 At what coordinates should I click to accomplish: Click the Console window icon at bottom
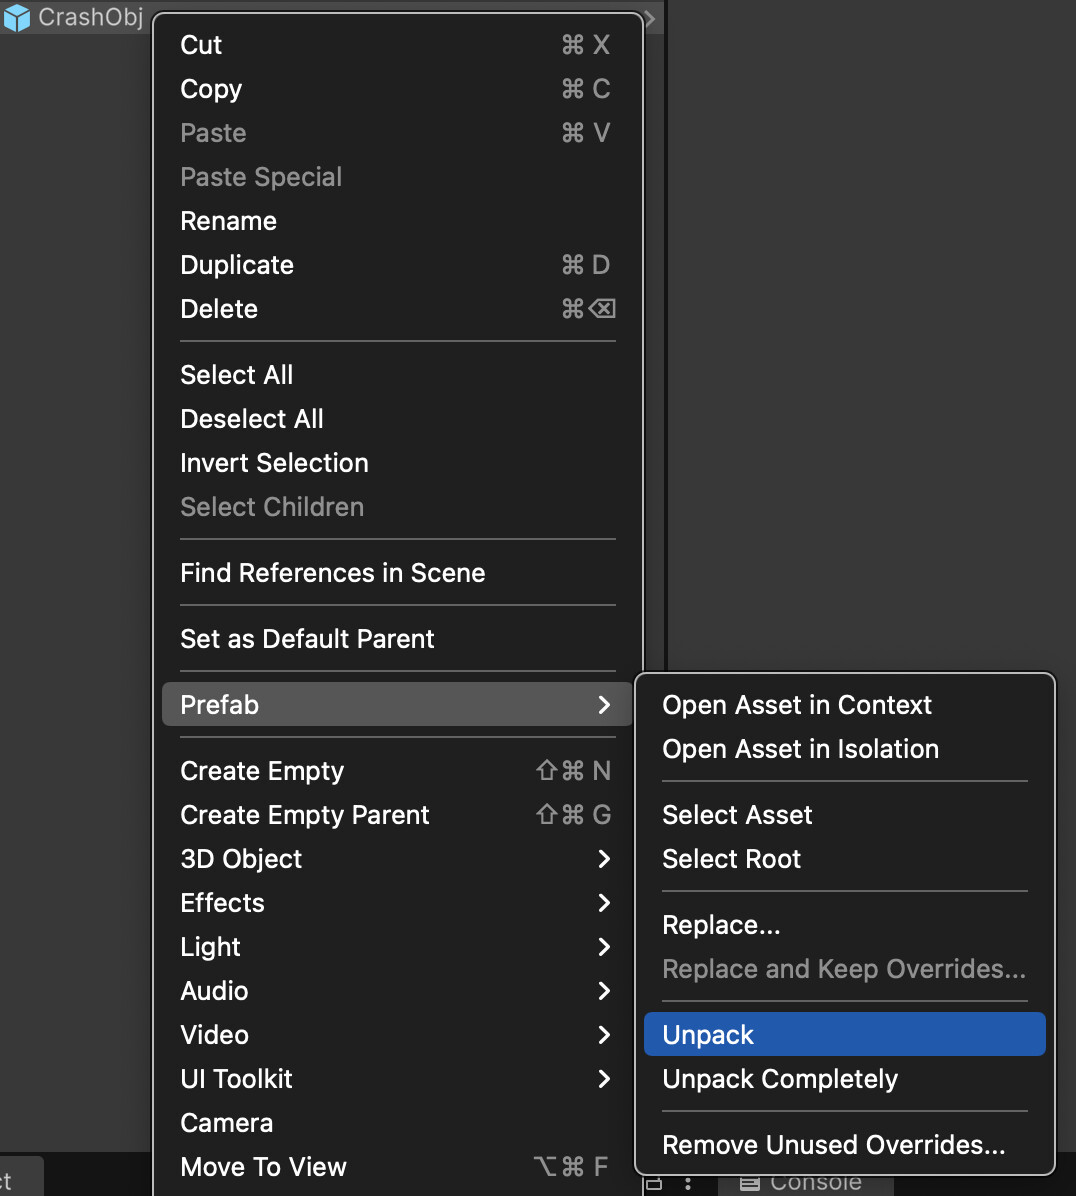[x=749, y=1183]
